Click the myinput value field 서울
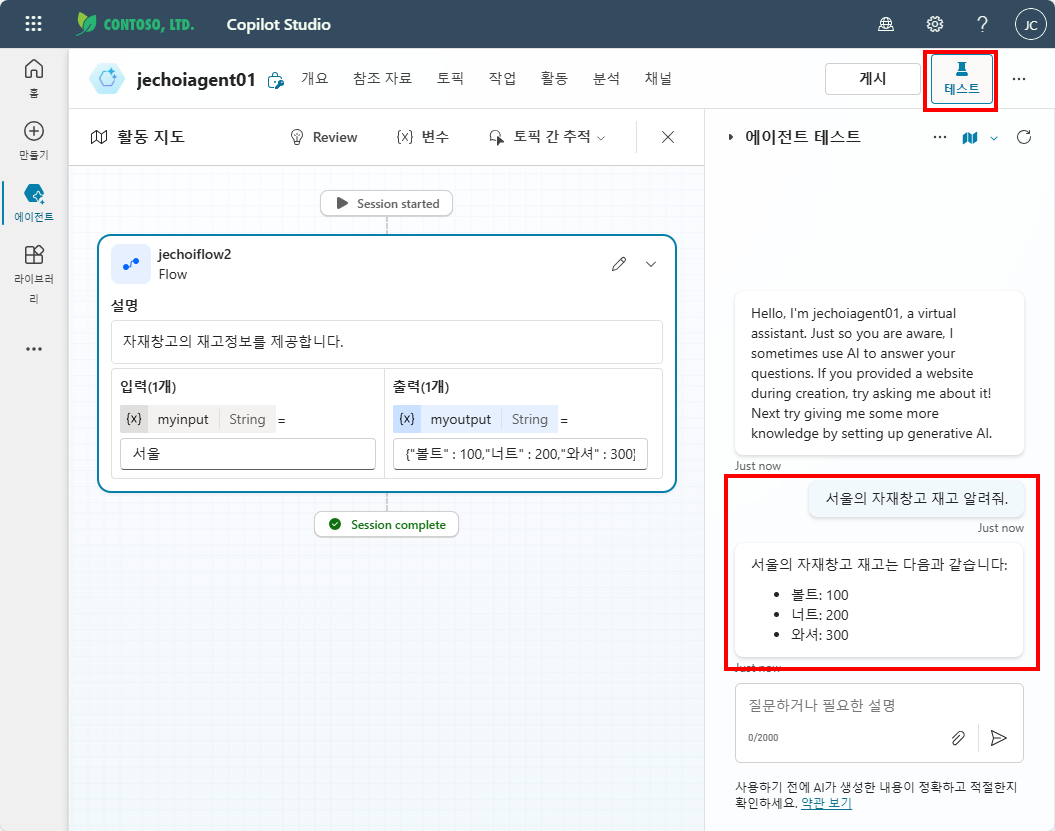The width and height of the screenshot is (1055, 831). (248, 454)
